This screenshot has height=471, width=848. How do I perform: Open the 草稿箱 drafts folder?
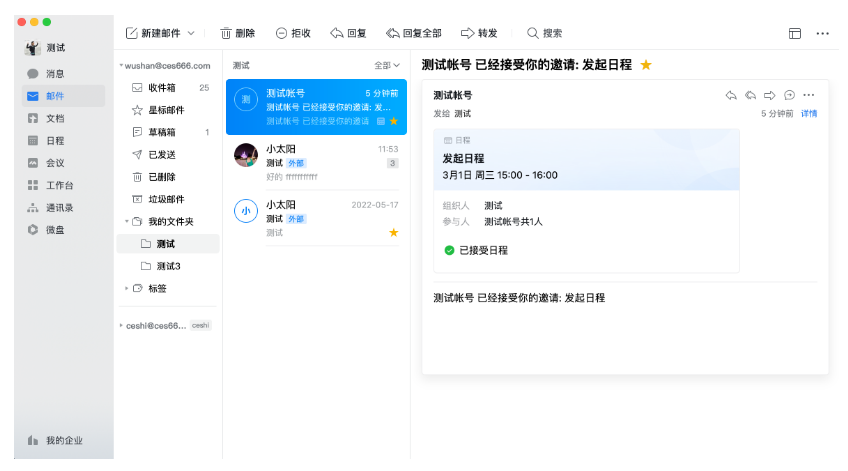168,132
